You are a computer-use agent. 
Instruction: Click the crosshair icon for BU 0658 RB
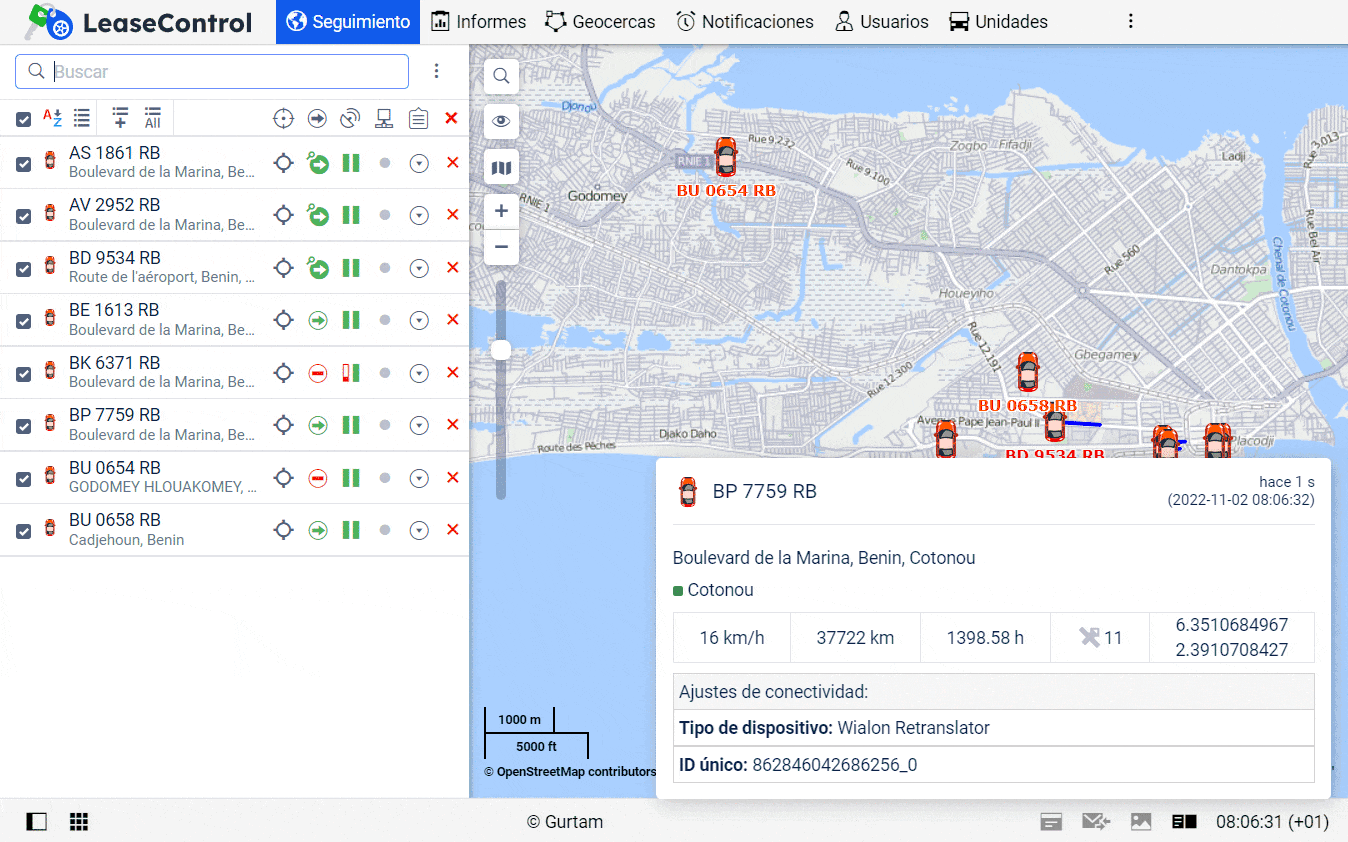pos(284,530)
